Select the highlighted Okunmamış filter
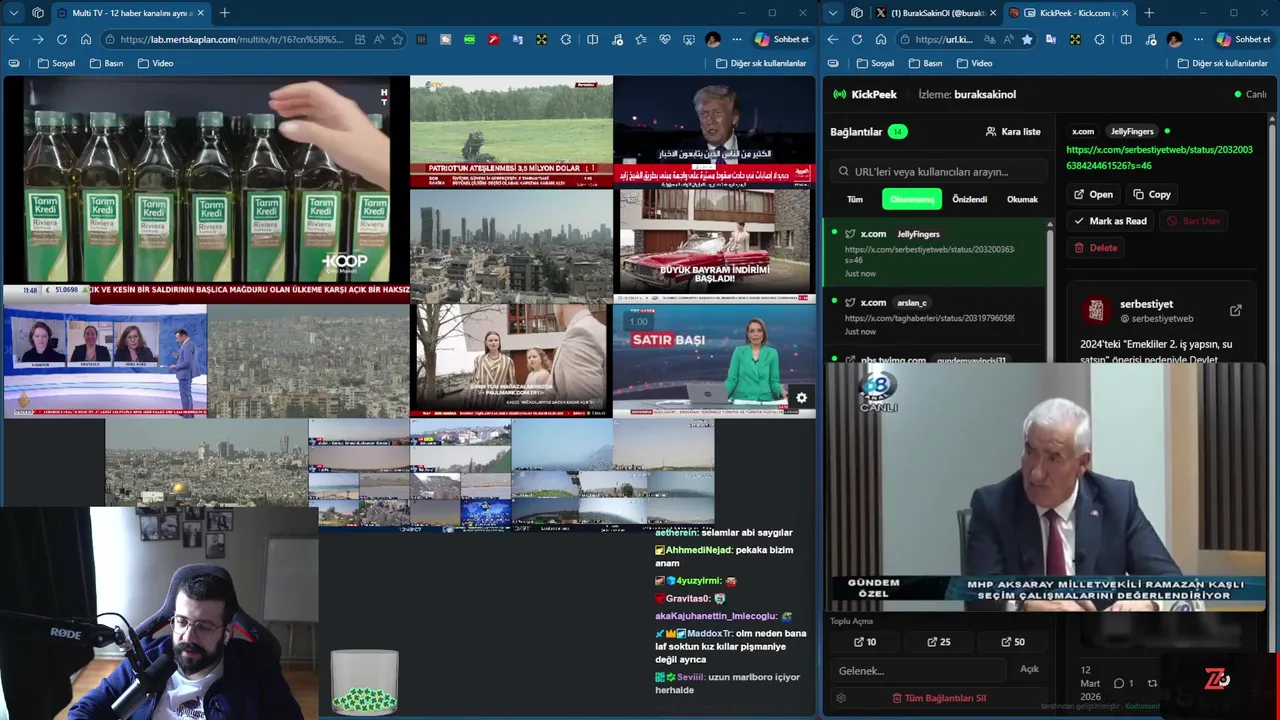This screenshot has width=1280, height=720. click(x=911, y=199)
